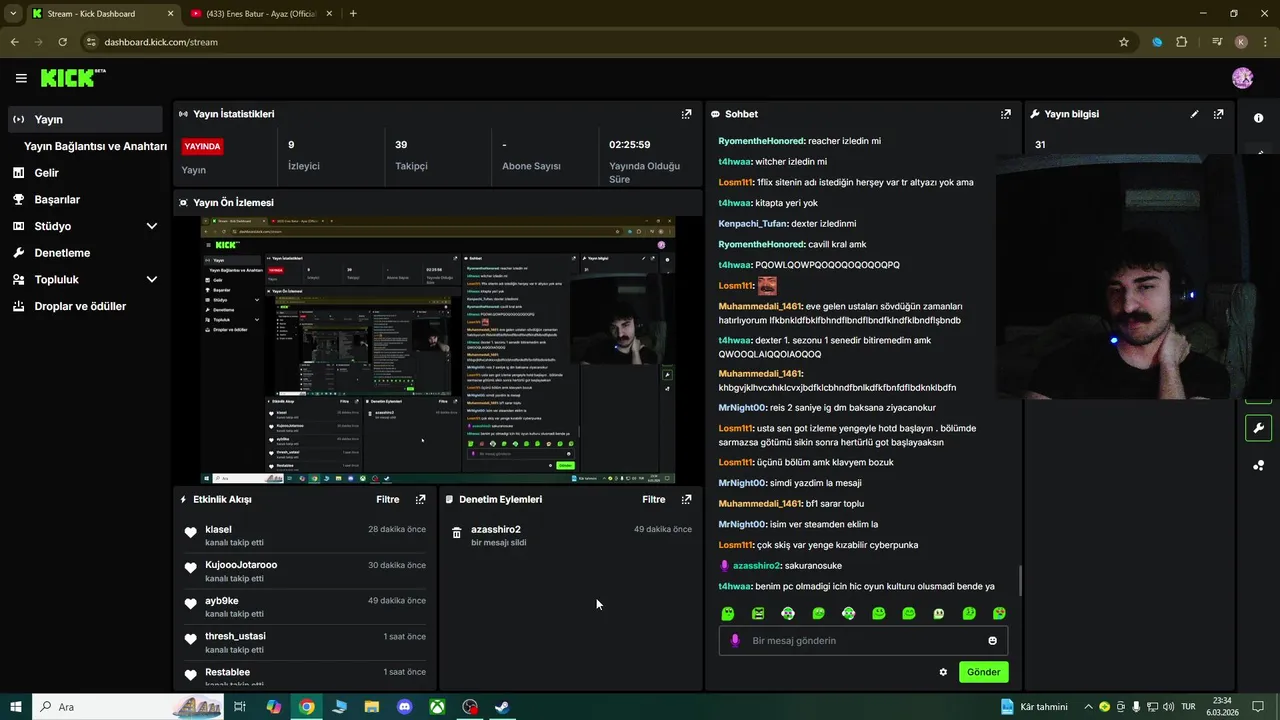Reload the browser page
1280x720 pixels.
[62, 42]
